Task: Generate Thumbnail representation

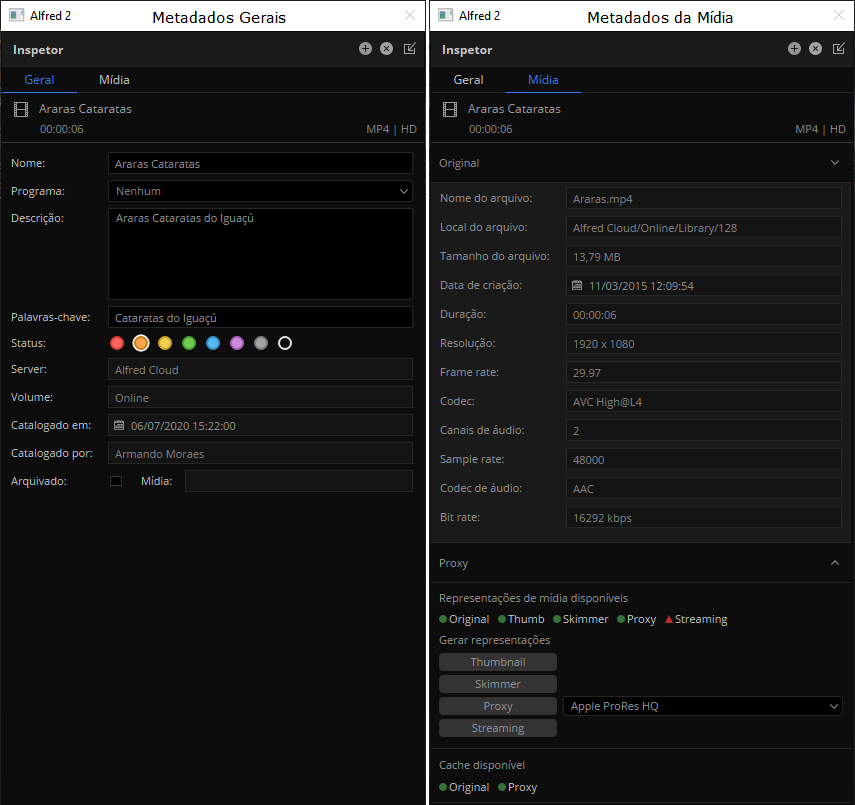Action: pos(498,662)
